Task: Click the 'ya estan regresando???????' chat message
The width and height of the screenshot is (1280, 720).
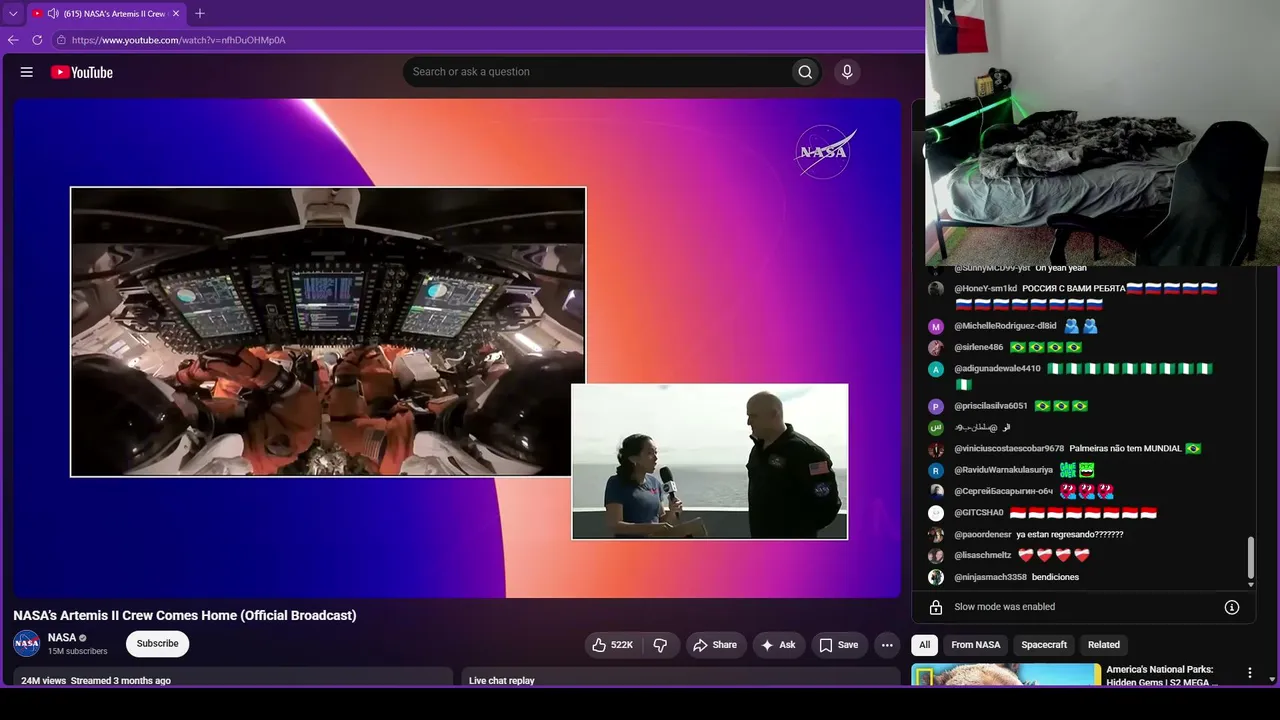Action: pyautogui.click(x=1070, y=535)
